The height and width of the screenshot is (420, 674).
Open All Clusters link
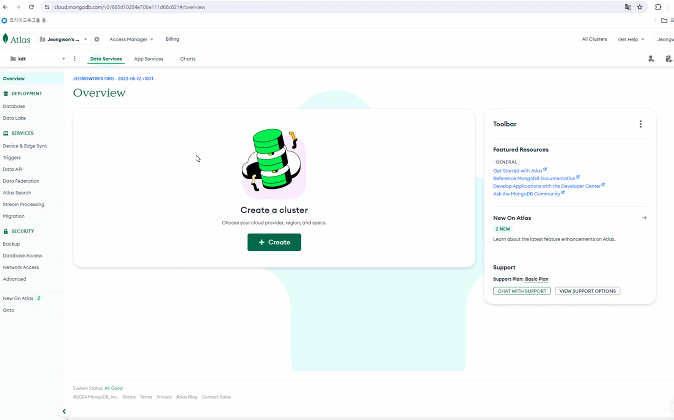pos(594,39)
